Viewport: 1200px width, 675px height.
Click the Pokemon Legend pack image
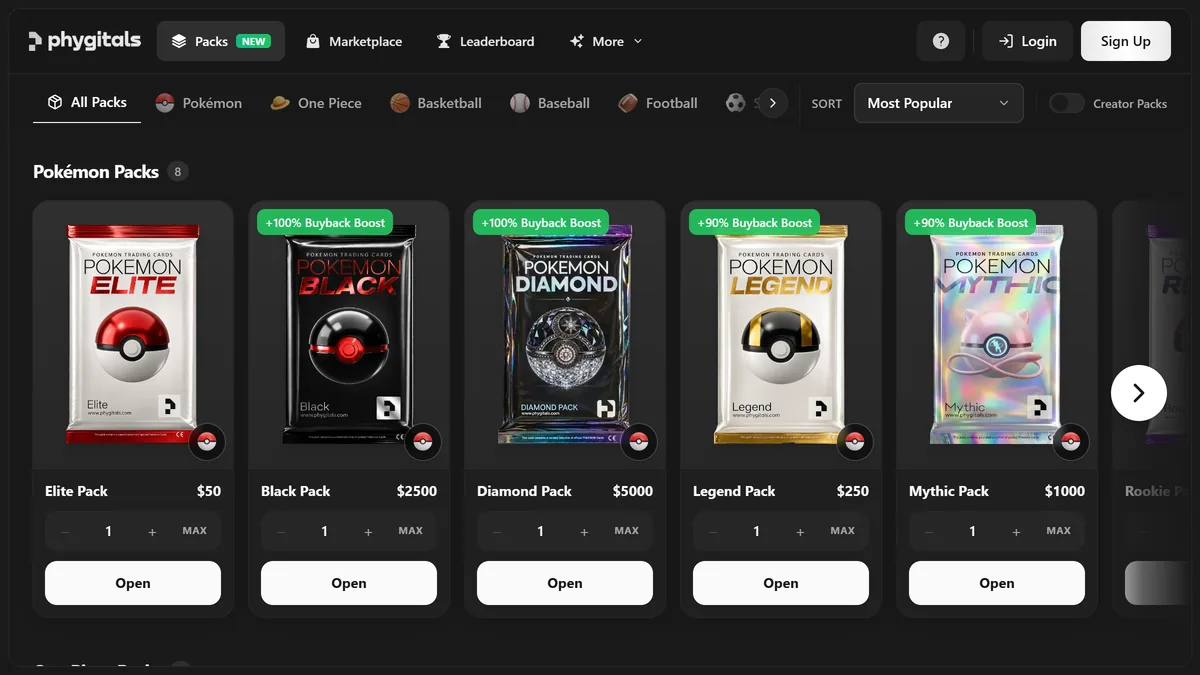[x=781, y=335]
